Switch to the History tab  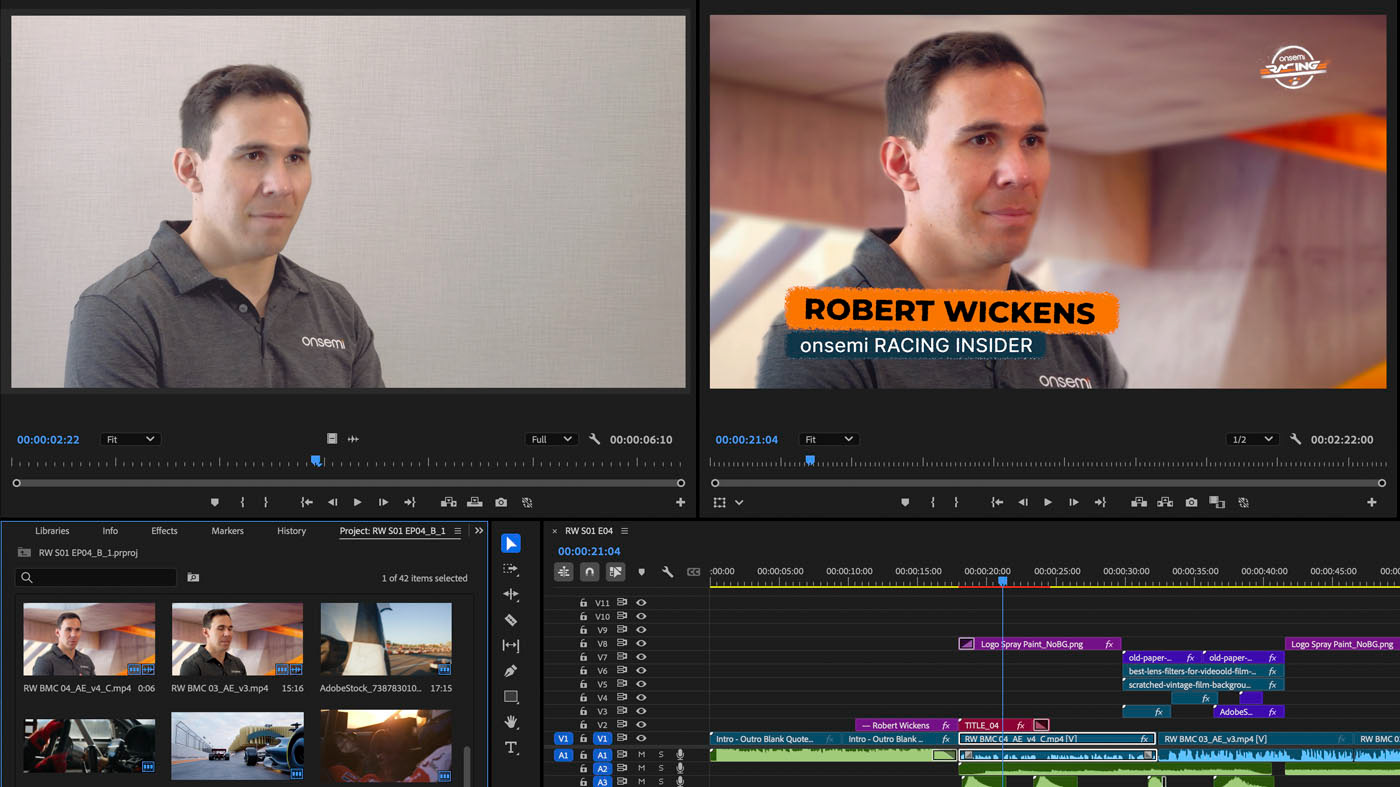coord(291,531)
